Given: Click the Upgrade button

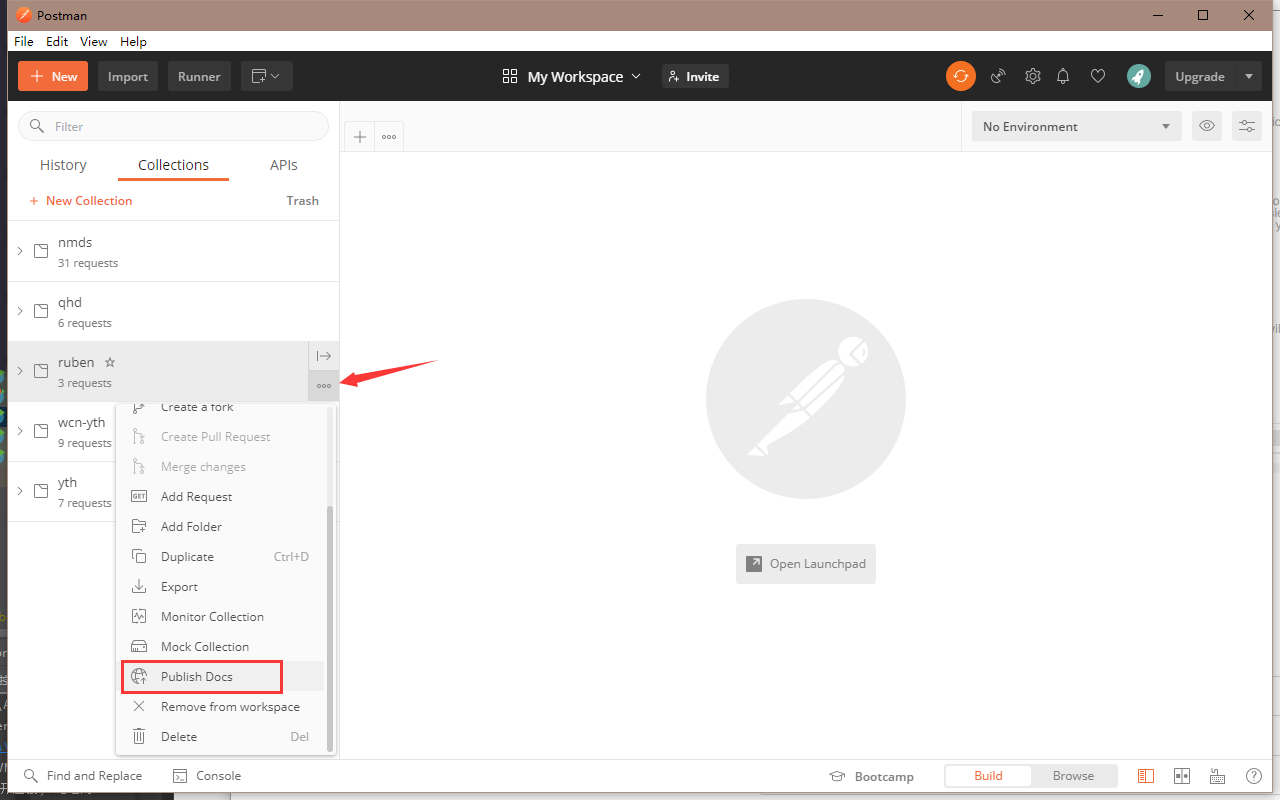Looking at the screenshot, I should pos(1200,76).
